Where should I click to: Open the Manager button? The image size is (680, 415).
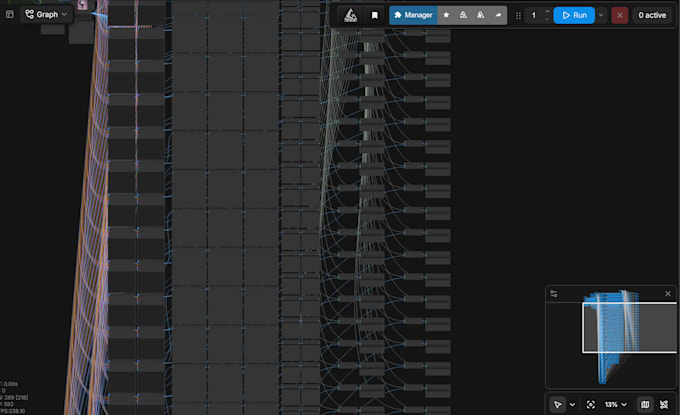[x=413, y=15]
